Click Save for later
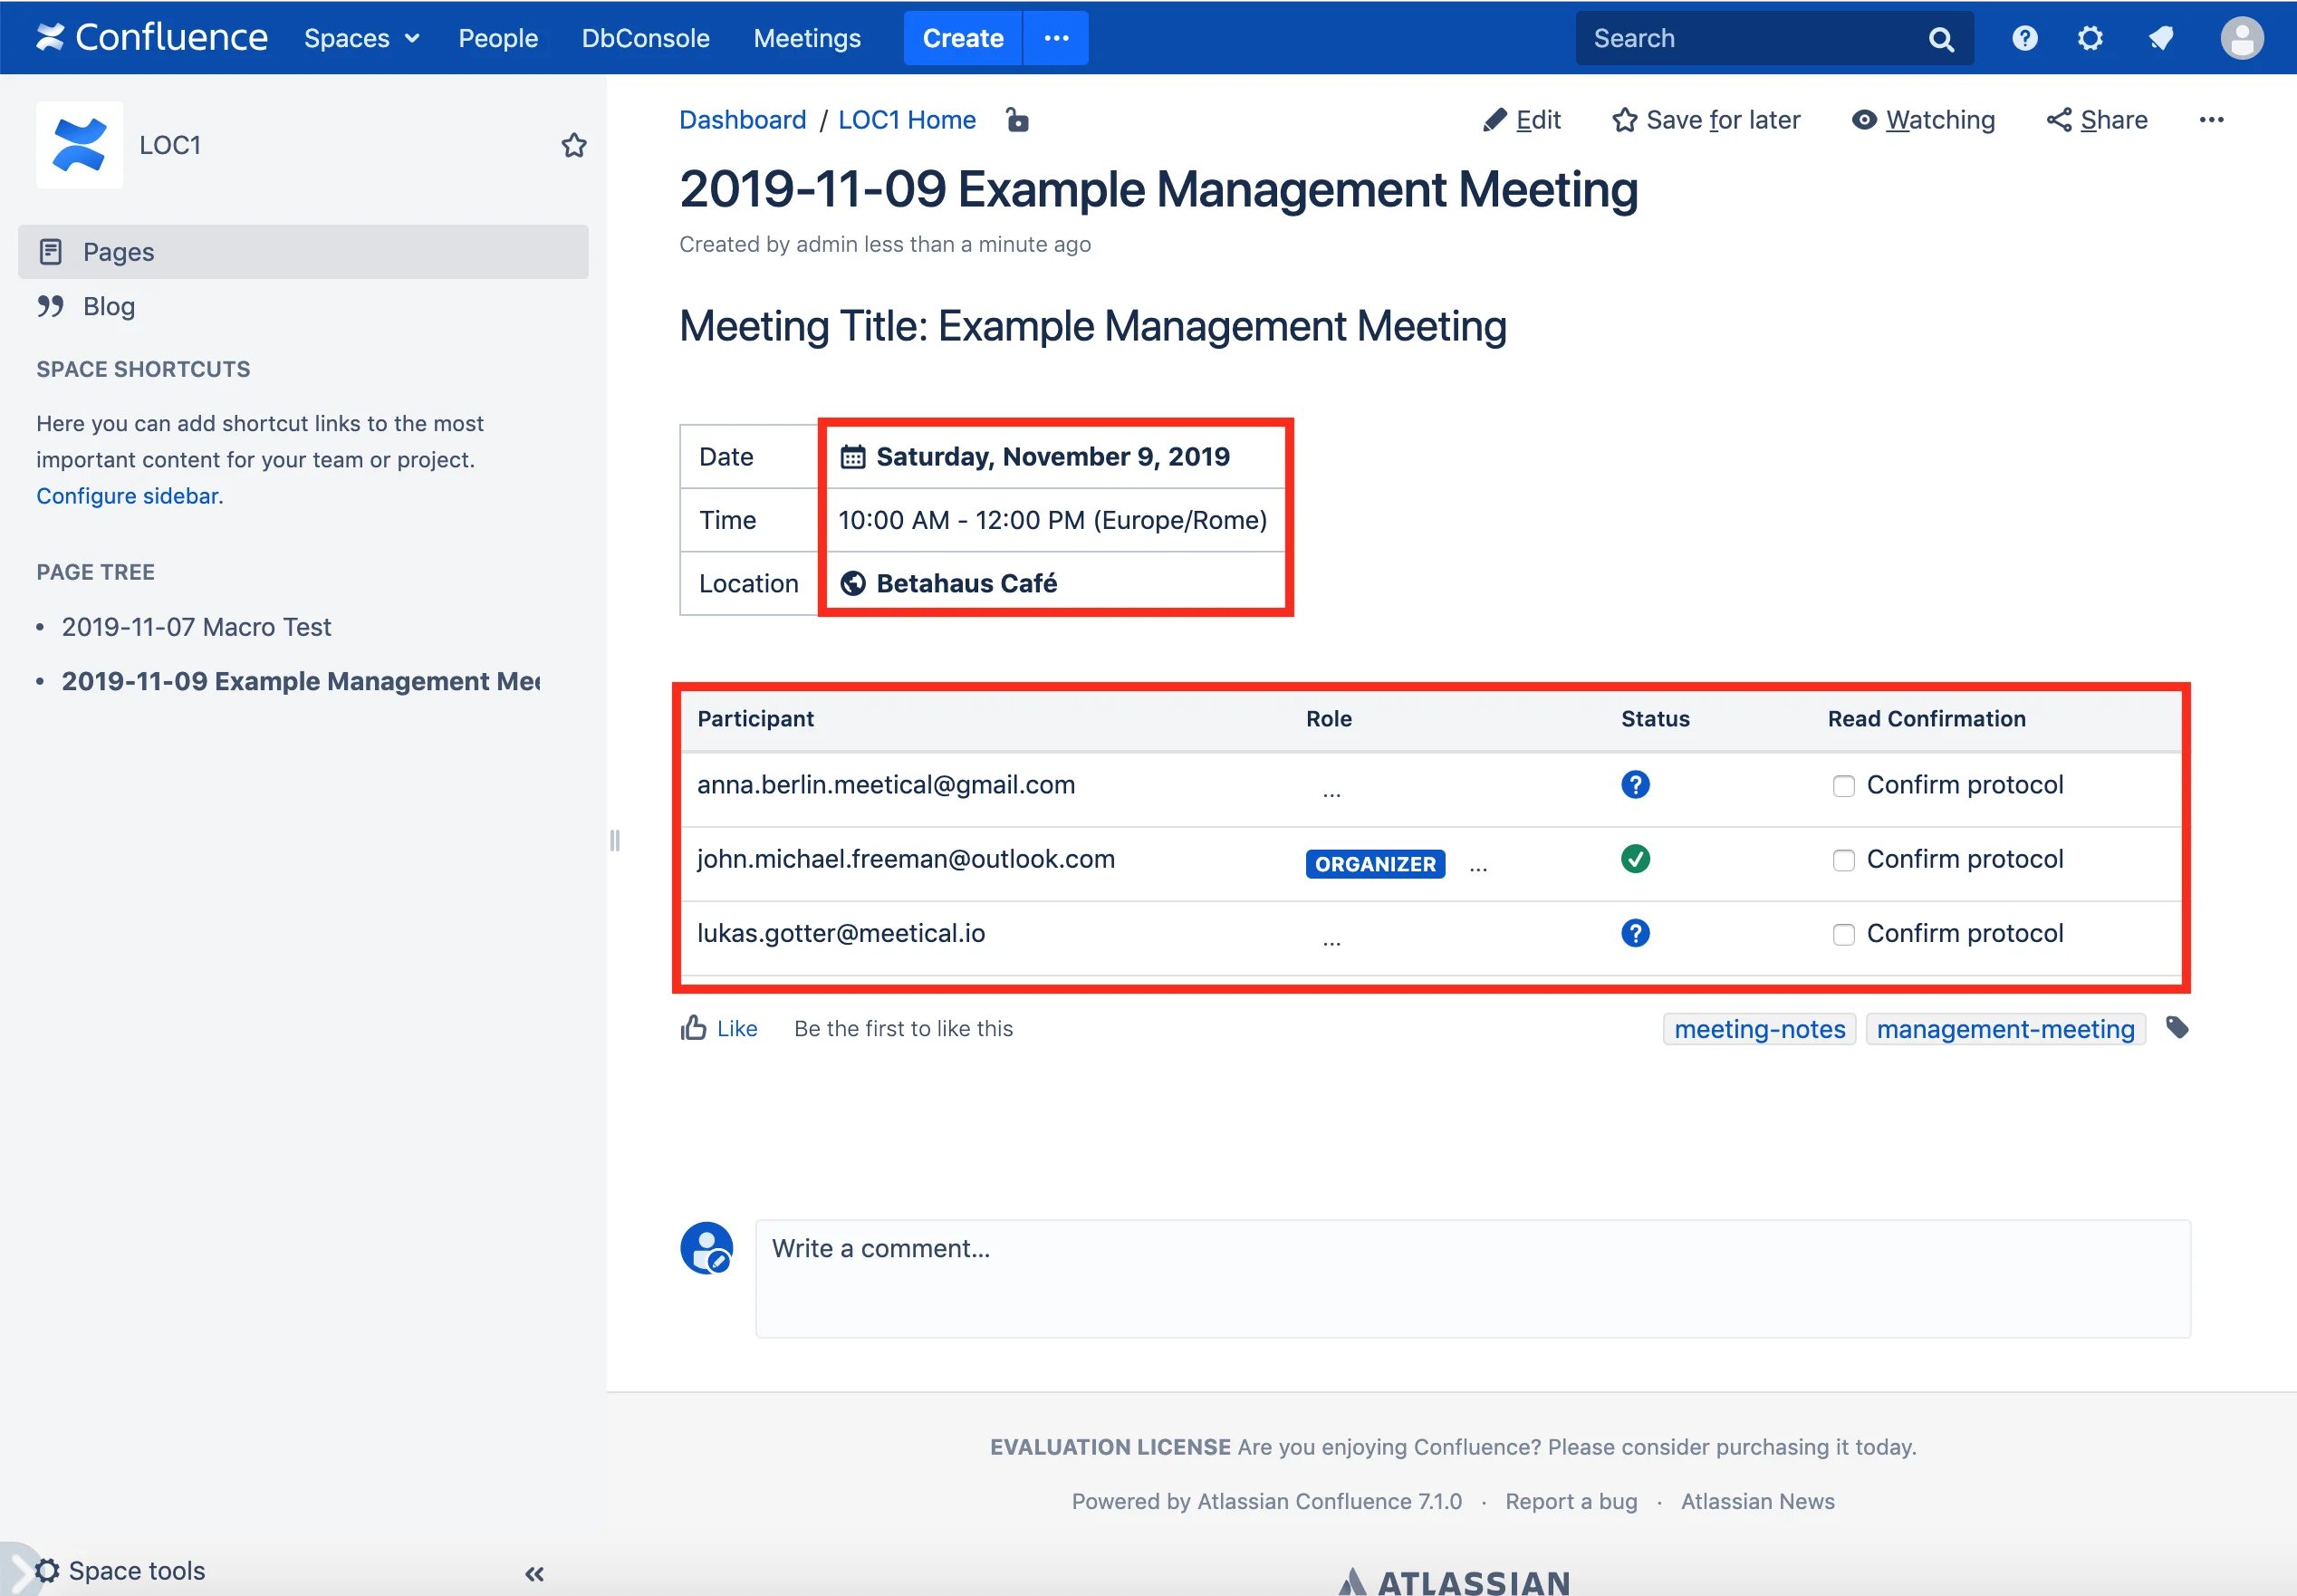The width and height of the screenshot is (2297, 1596). tap(1705, 120)
